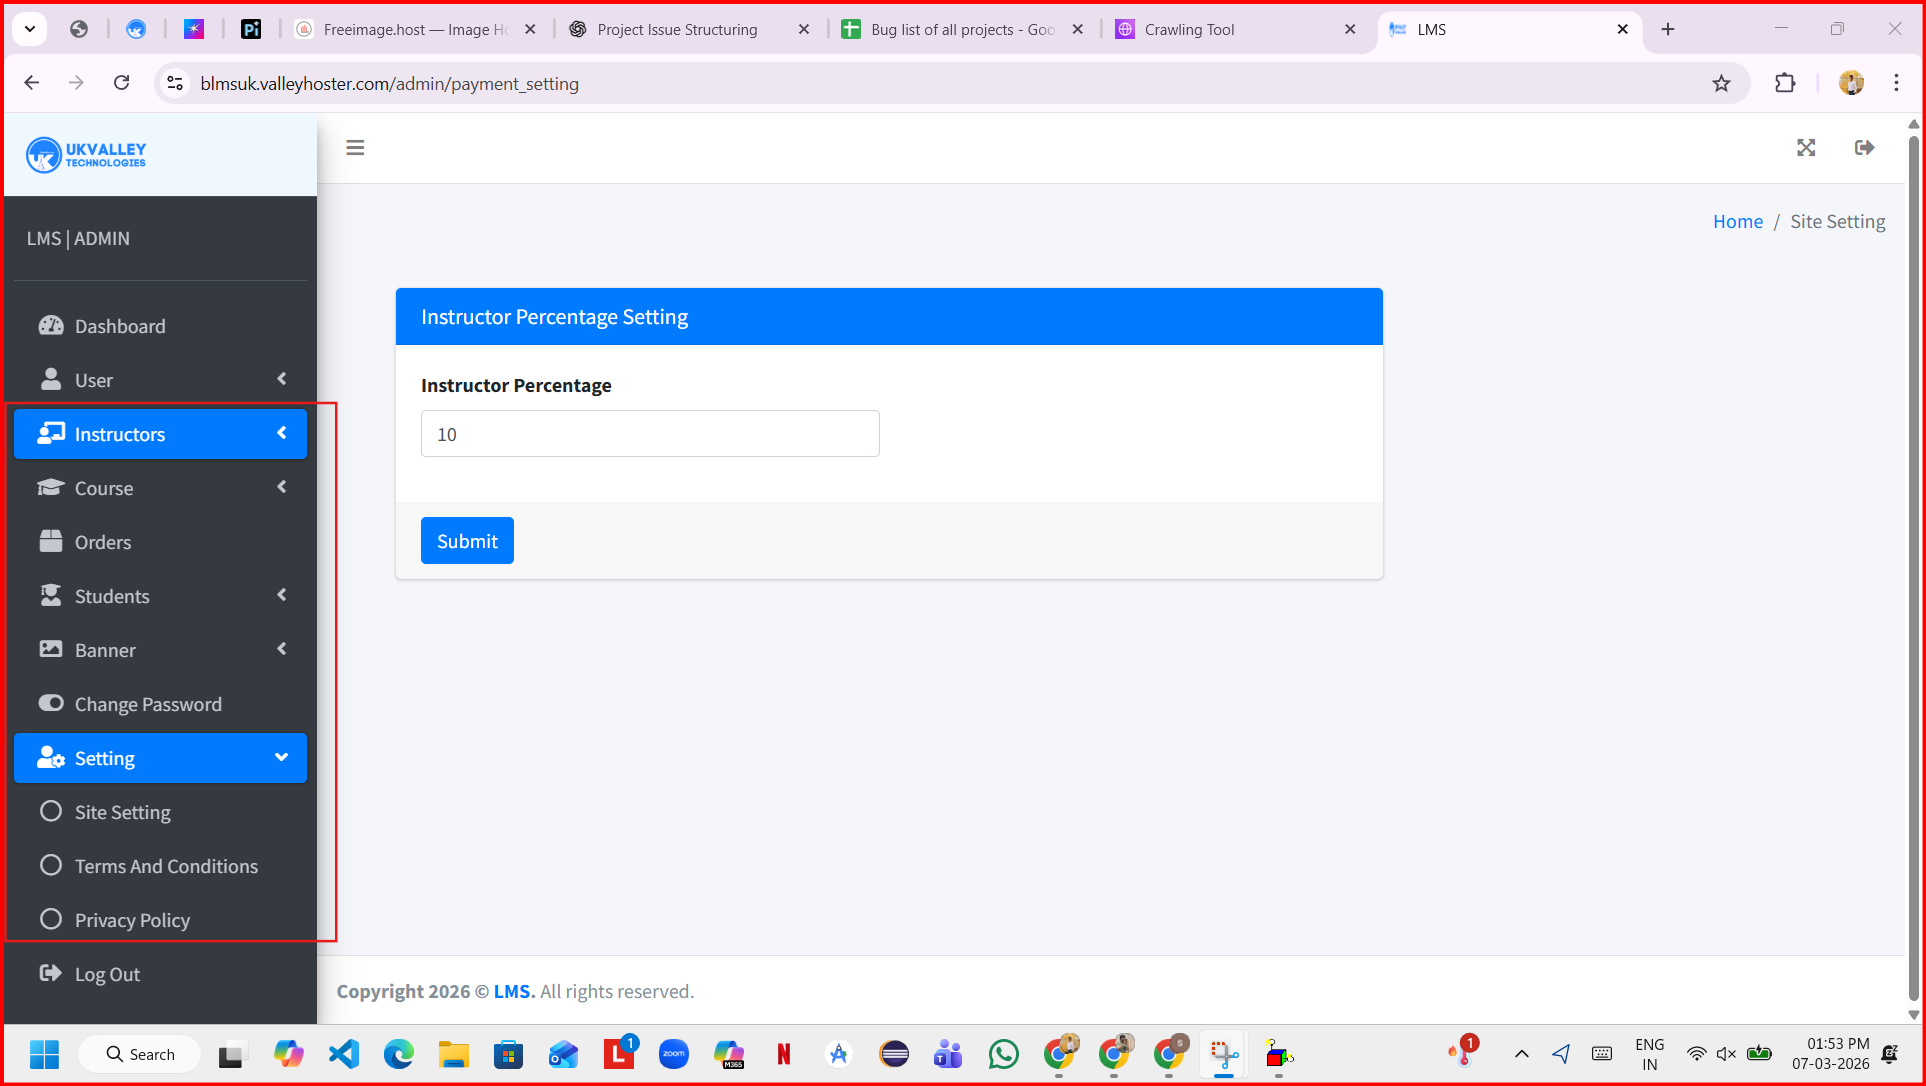Viewport: 1926px width, 1086px height.
Task: Click the Banner image icon
Action: (51, 650)
